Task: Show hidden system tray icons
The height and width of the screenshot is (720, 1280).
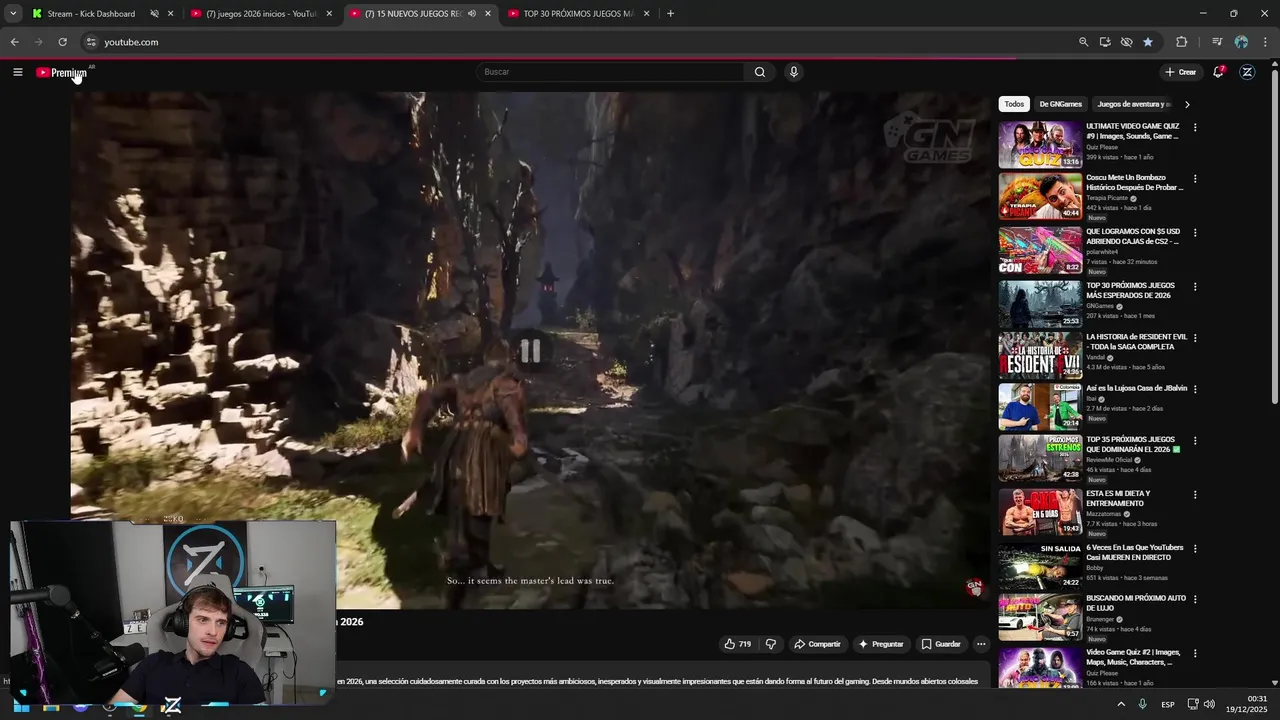Action: [1120, 704]
